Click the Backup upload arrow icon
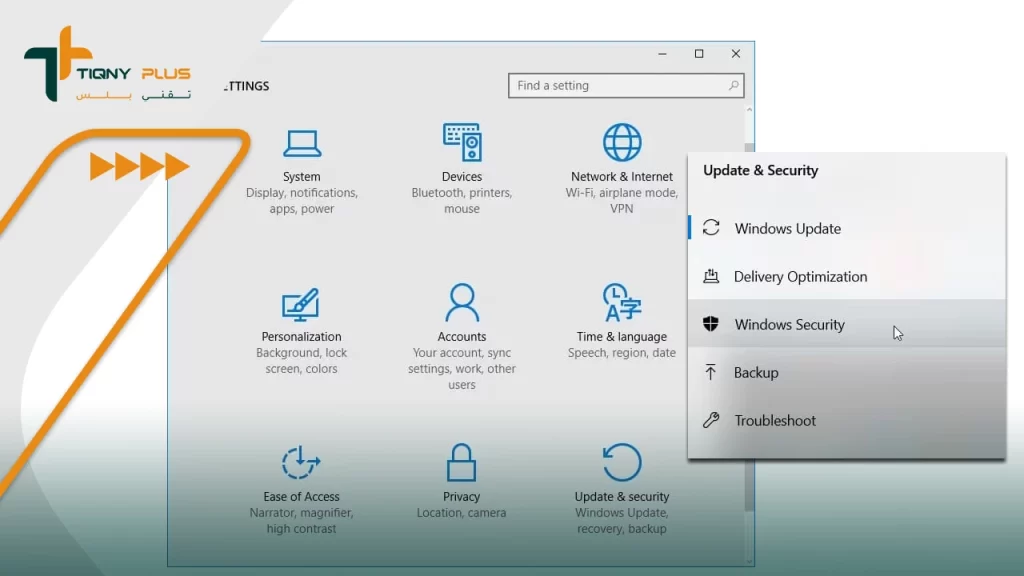This screenshot has height=576, width=1024. 711,372
